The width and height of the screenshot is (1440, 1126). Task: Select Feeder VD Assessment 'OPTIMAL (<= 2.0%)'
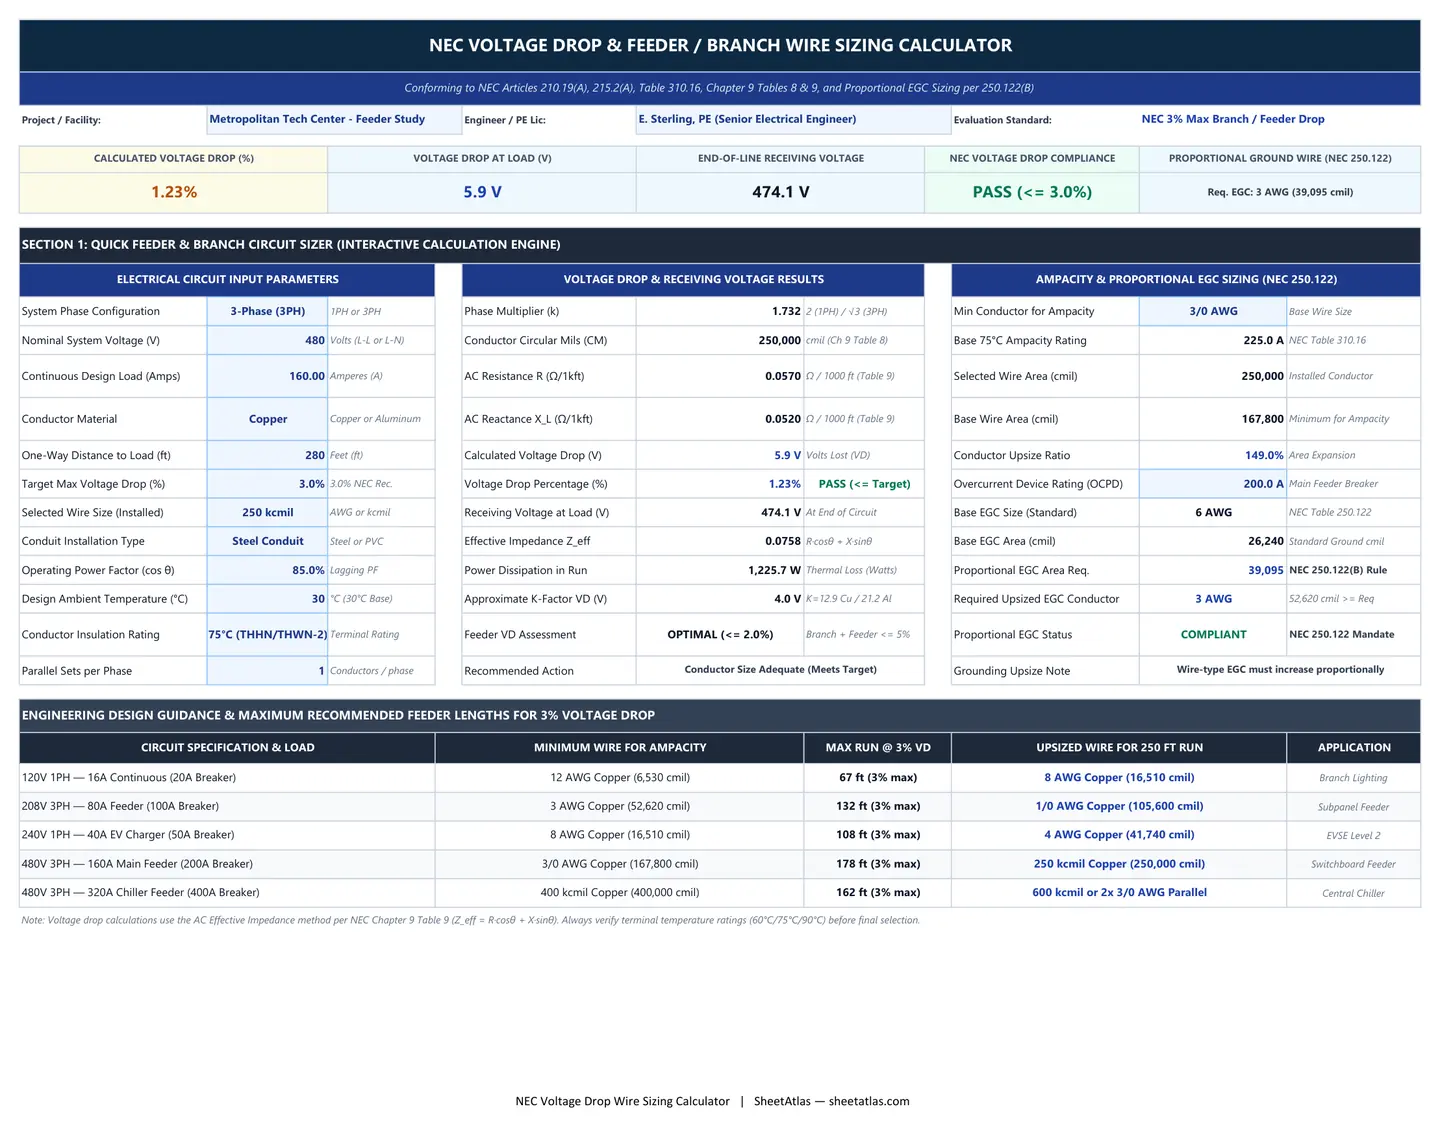point(719,634)
